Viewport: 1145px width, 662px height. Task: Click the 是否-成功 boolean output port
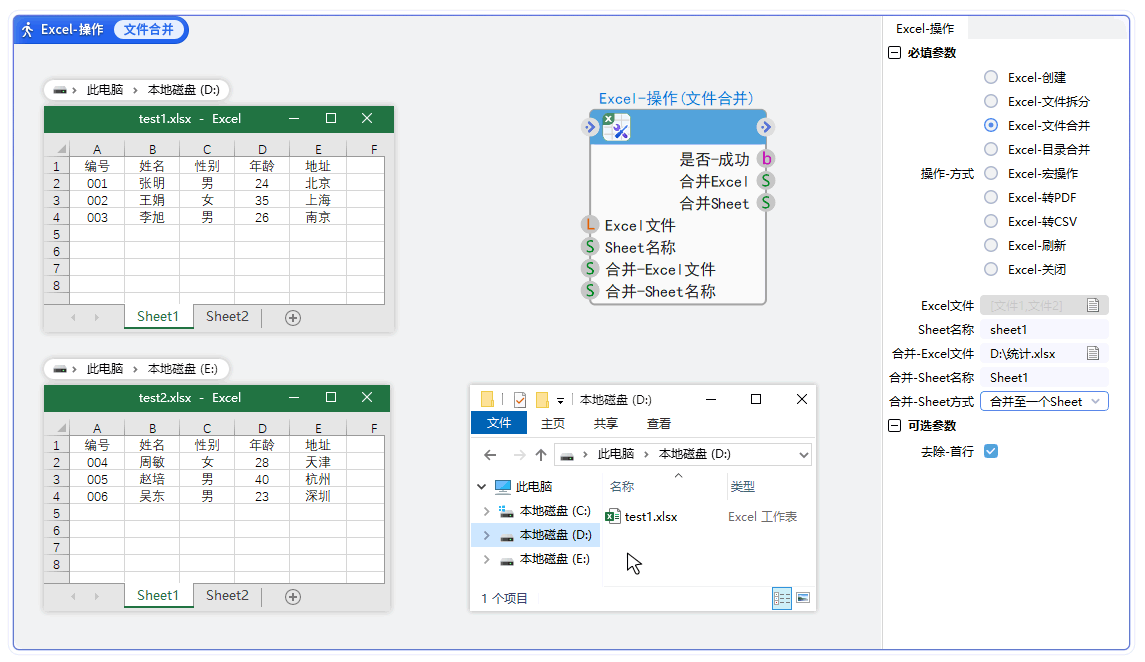(x=766, y=159)
